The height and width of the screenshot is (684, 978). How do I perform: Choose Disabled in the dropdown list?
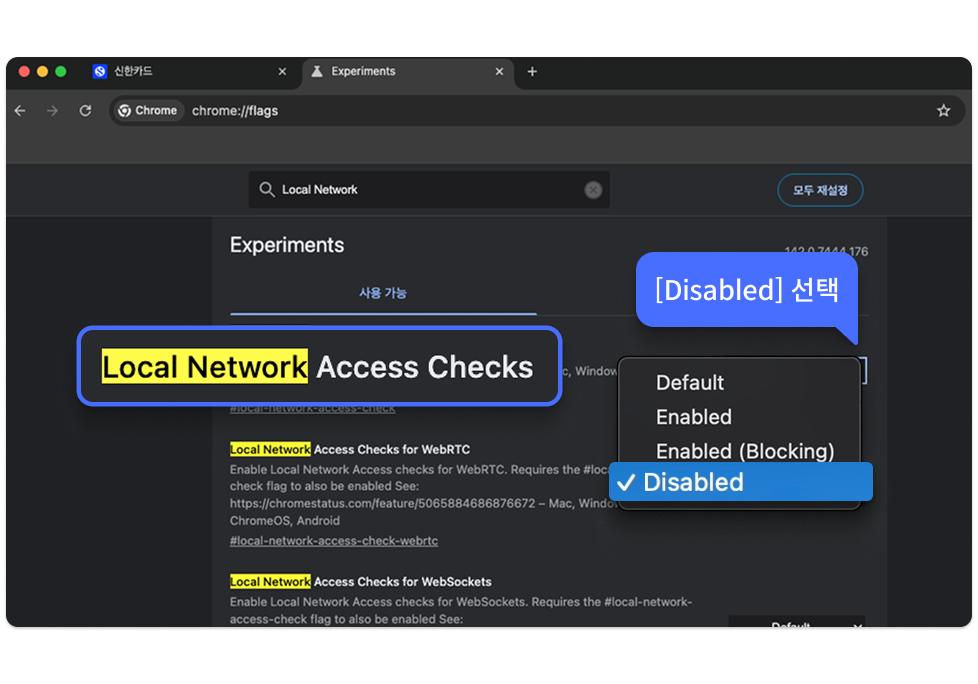[740, 482]
